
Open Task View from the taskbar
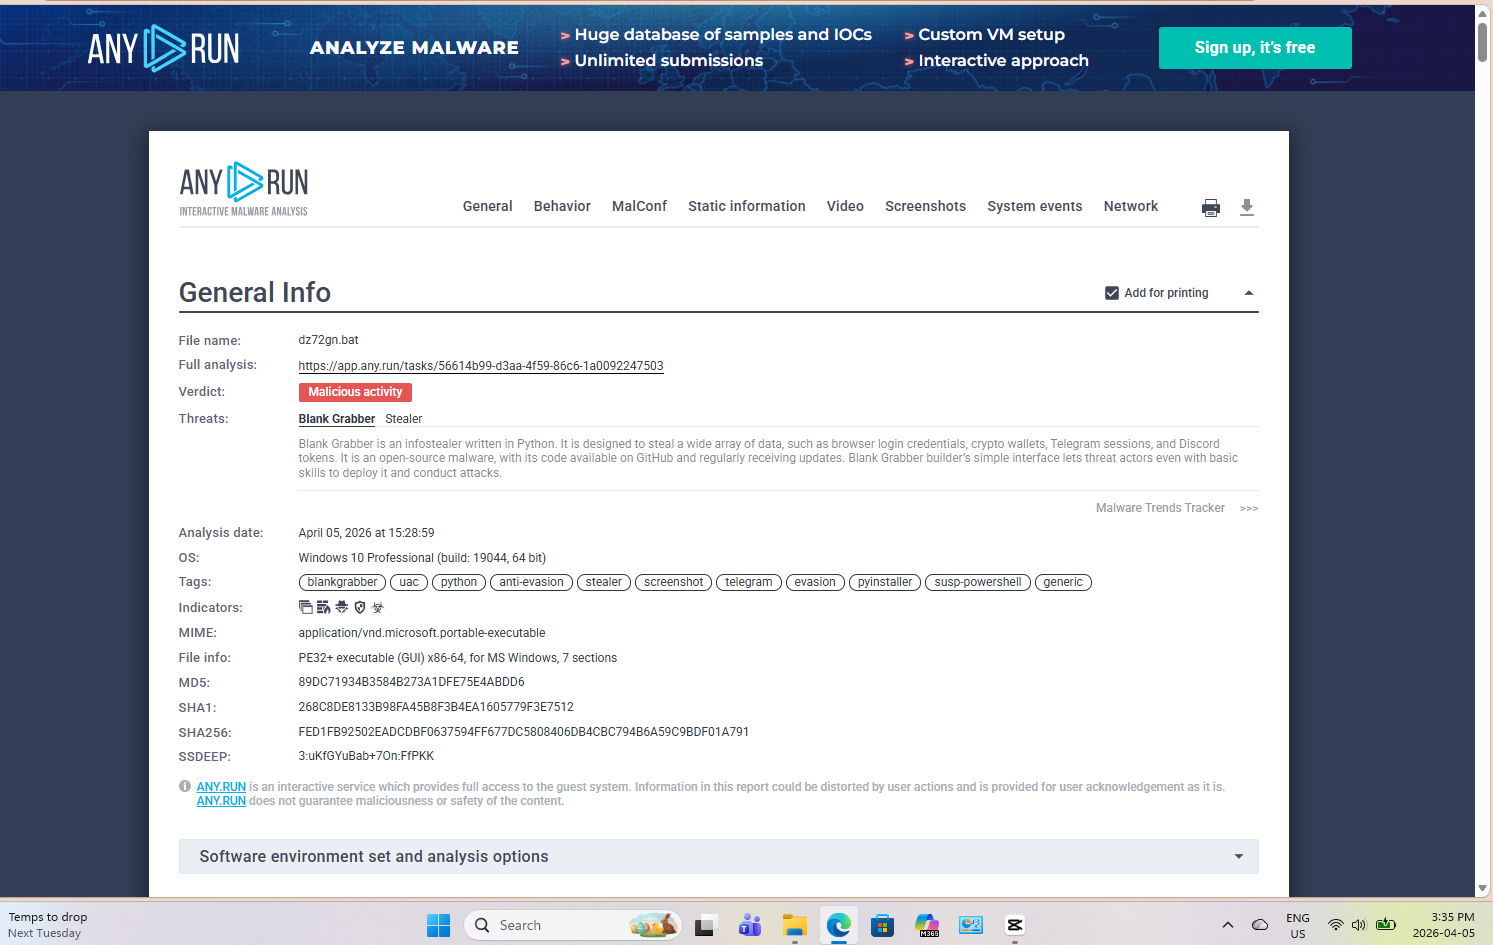pos(706,925)
